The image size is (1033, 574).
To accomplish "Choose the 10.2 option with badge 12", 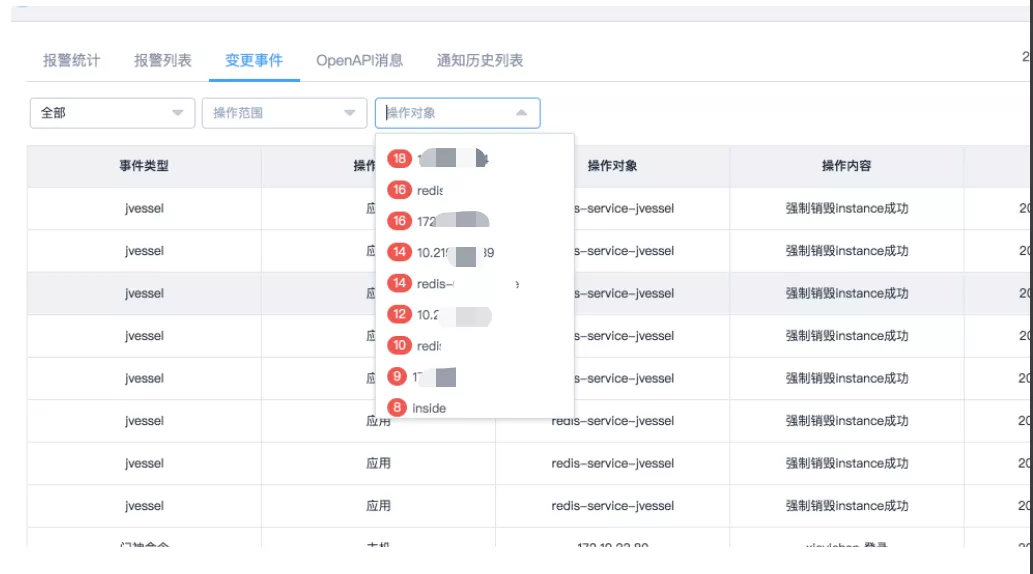I will [x=474, y=315].
